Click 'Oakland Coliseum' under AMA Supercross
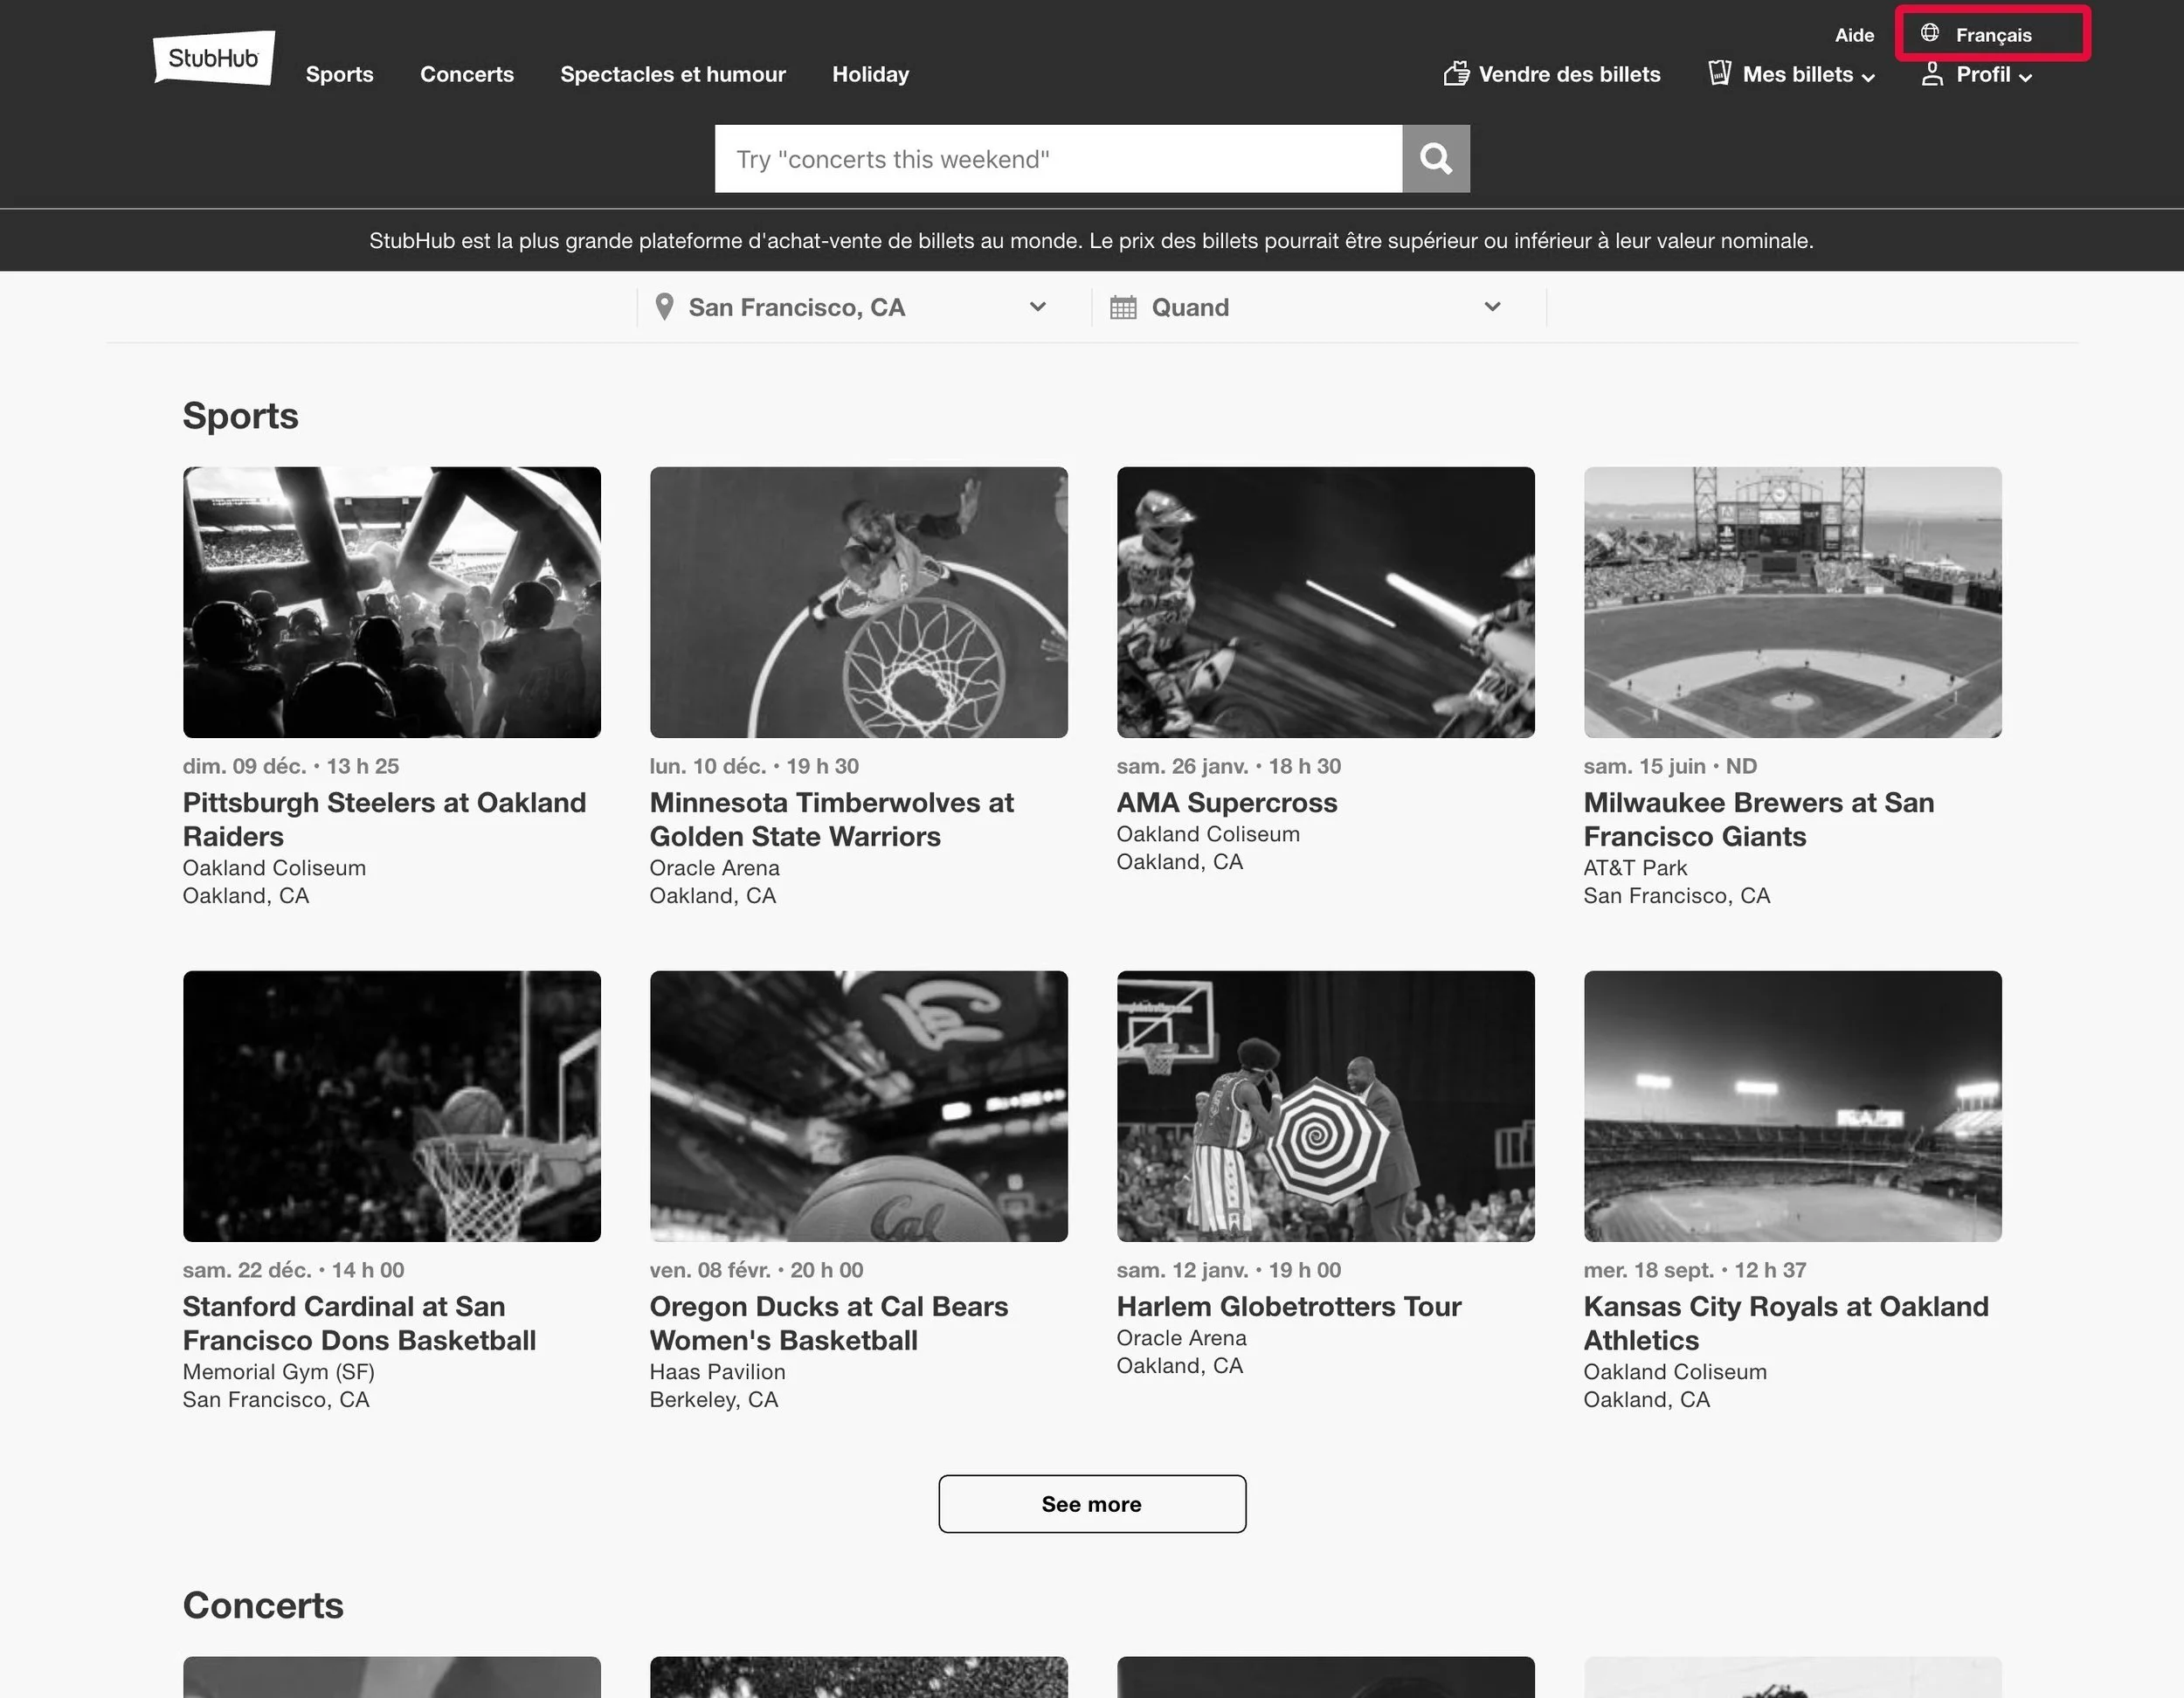 pyautogui.click(x=1208, y=834)
